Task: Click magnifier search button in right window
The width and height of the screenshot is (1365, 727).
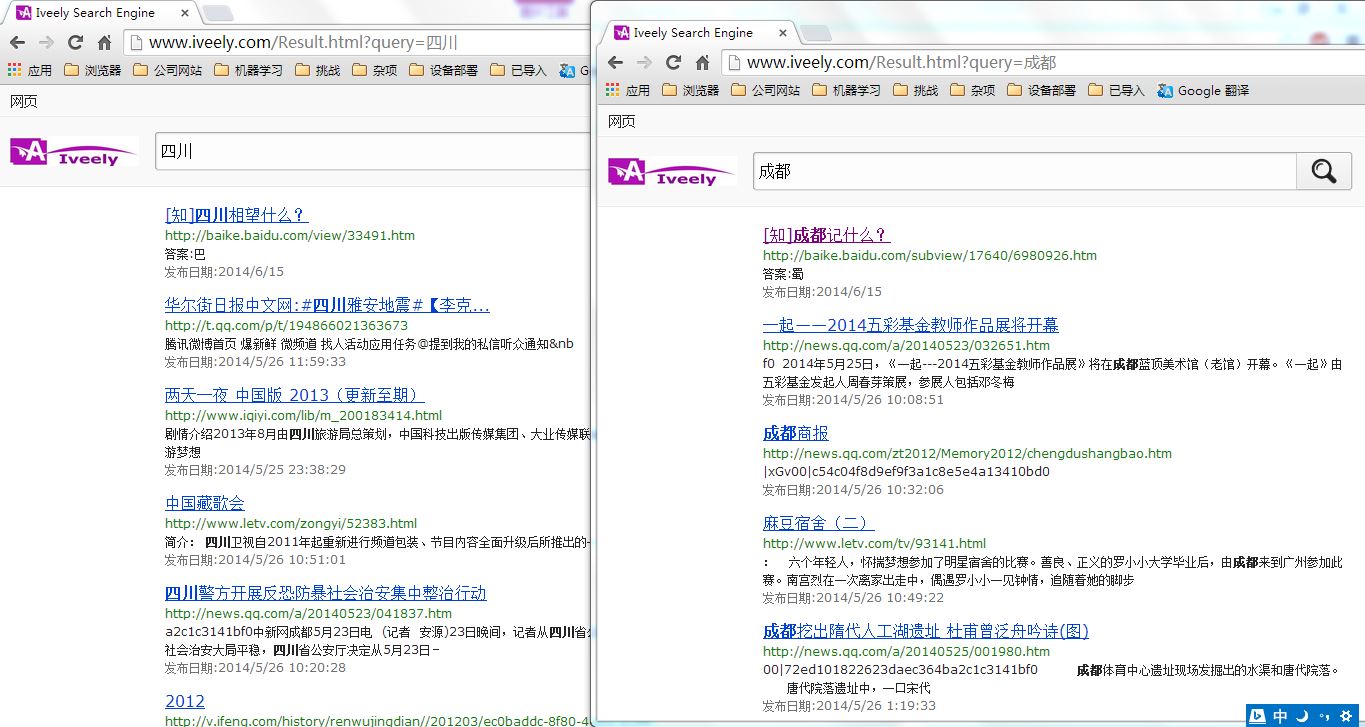Action: pos(1324,171)
